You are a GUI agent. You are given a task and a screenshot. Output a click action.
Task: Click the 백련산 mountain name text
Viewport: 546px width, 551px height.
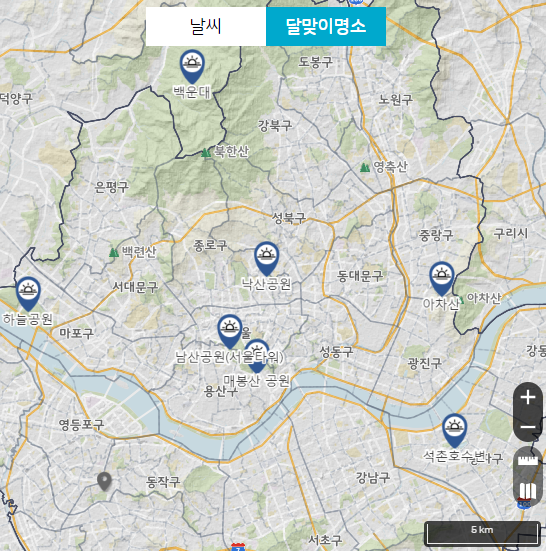139,252
